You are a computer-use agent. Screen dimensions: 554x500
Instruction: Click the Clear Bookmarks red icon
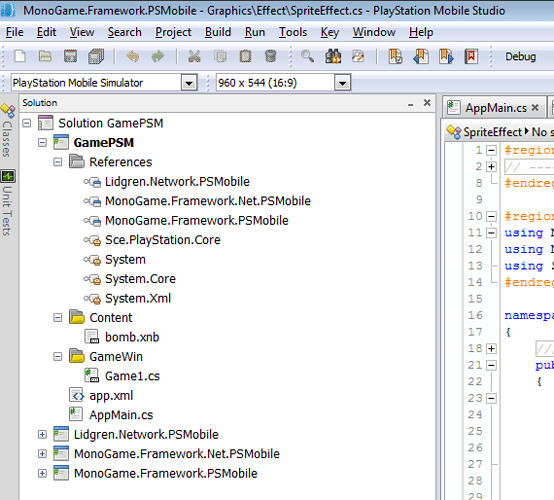coord(471,56)
